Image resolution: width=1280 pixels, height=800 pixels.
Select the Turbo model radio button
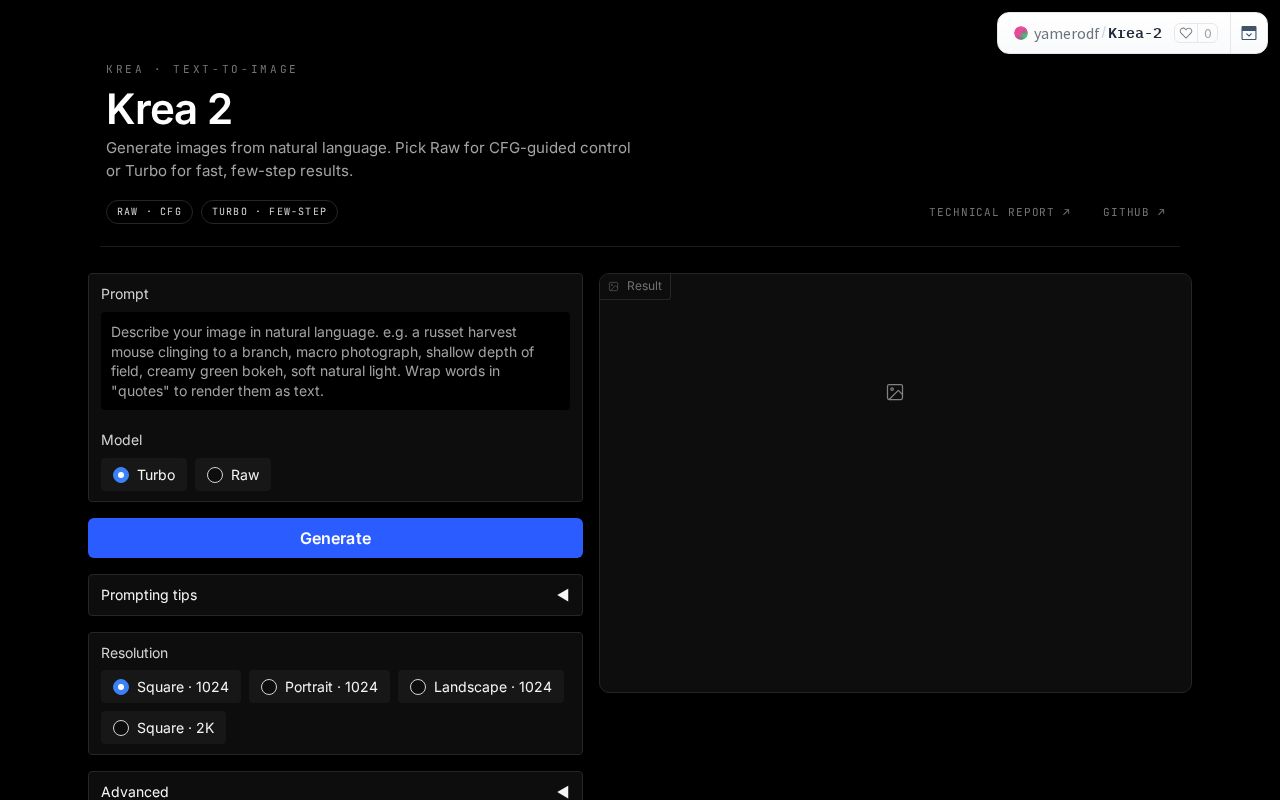144,475
